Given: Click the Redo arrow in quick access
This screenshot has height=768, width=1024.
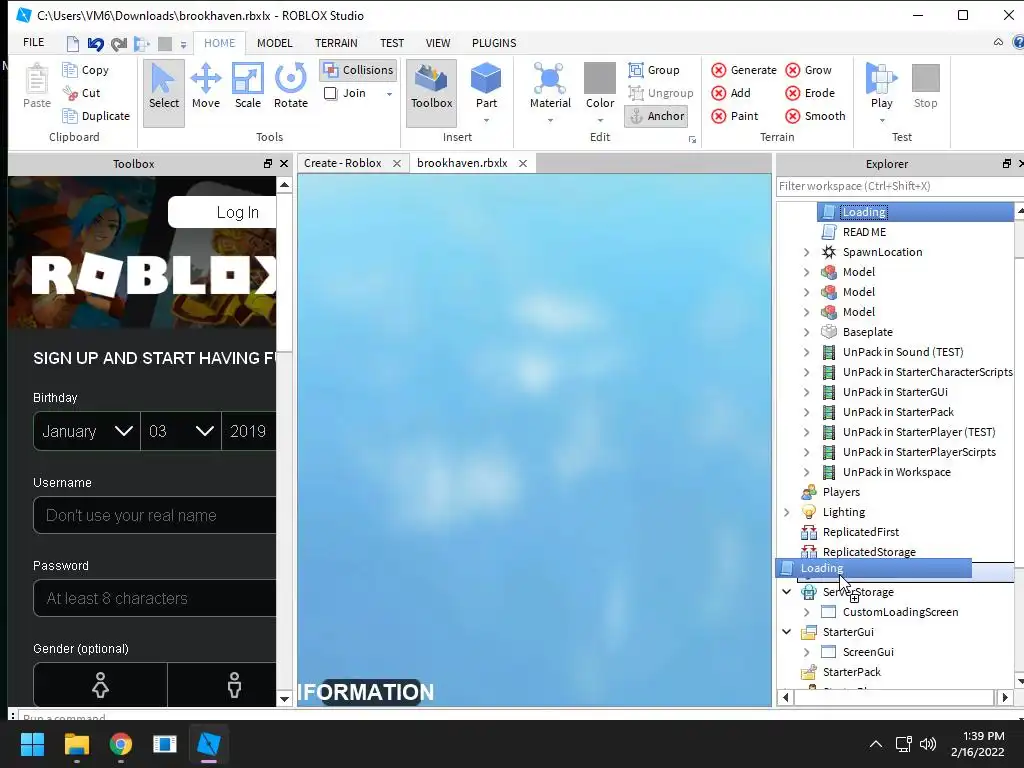Looking at the screenshot, I should click(x=119, y=44).
